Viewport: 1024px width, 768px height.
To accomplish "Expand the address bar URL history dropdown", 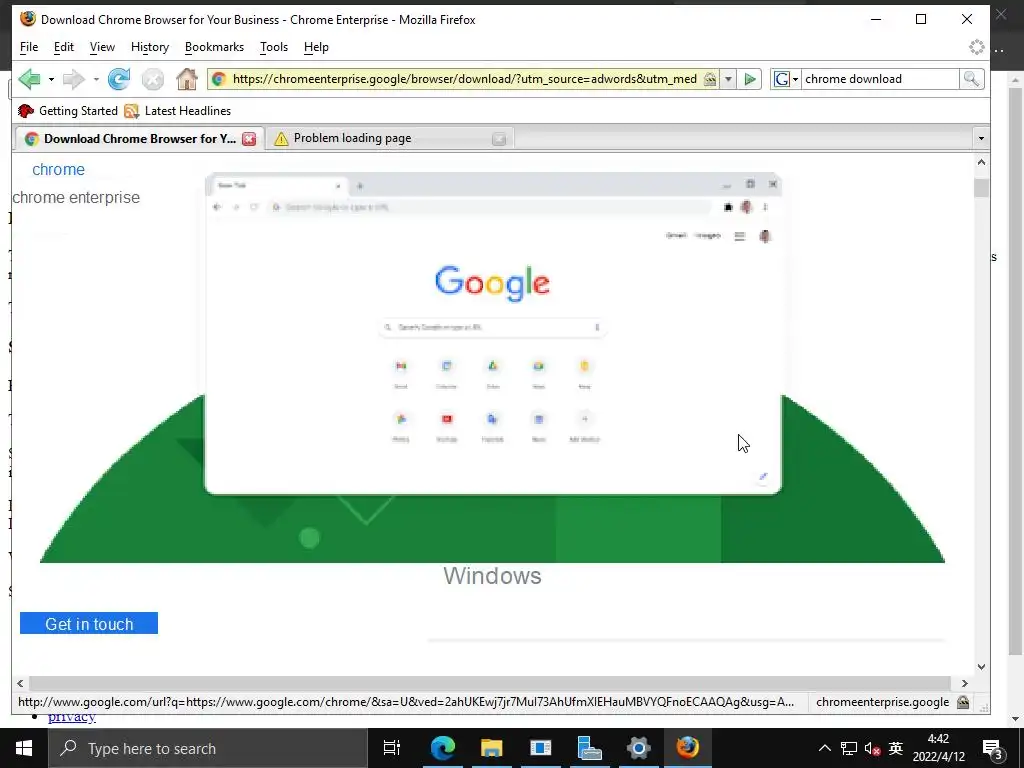I will click(728, 79).
